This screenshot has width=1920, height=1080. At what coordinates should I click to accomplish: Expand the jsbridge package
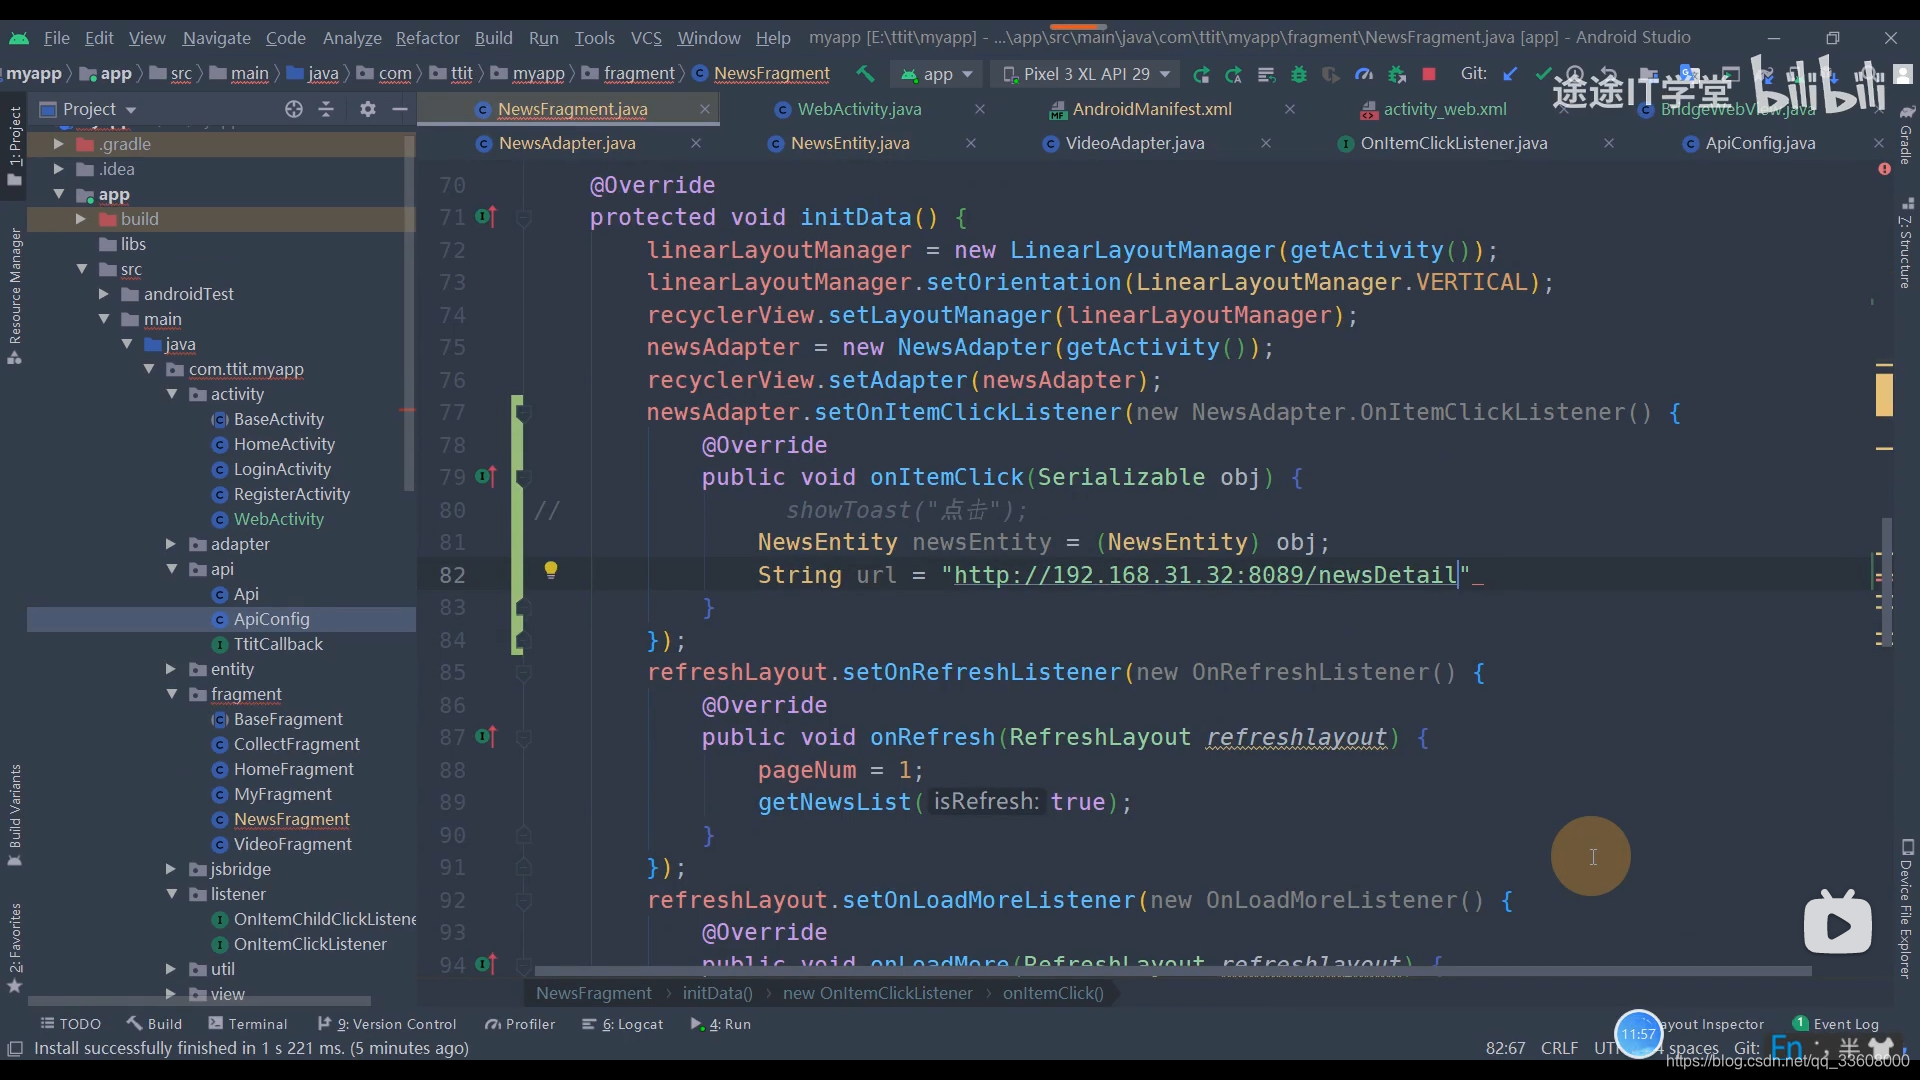click(171, 869)
